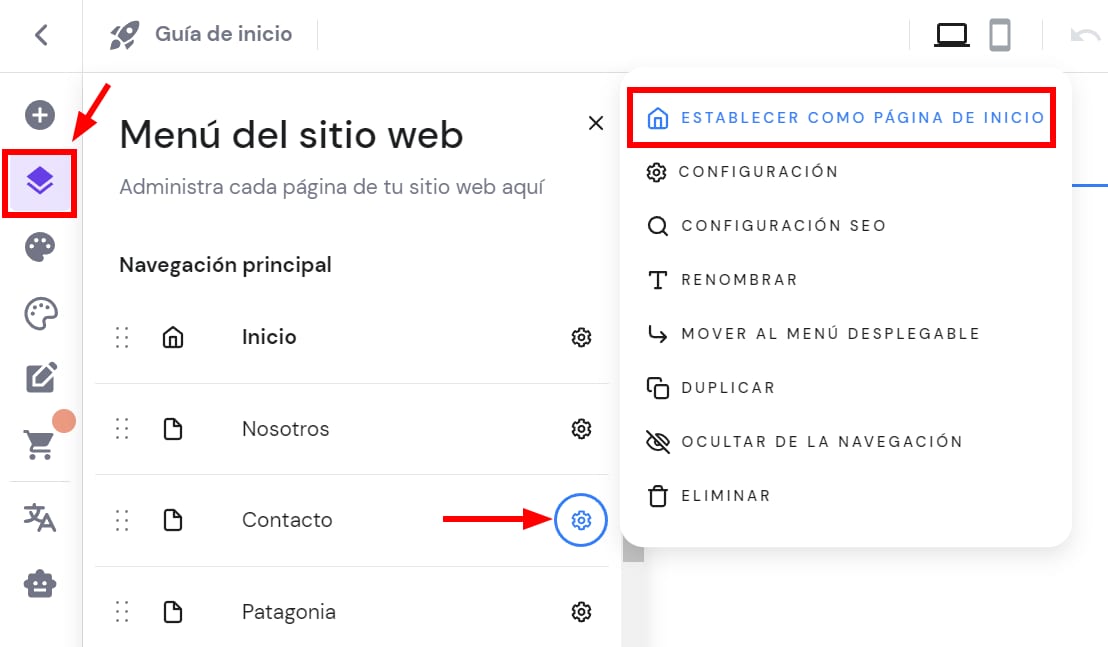Open the website styles palette icon
Viewport: 1108px width, 647px height.
40,248
